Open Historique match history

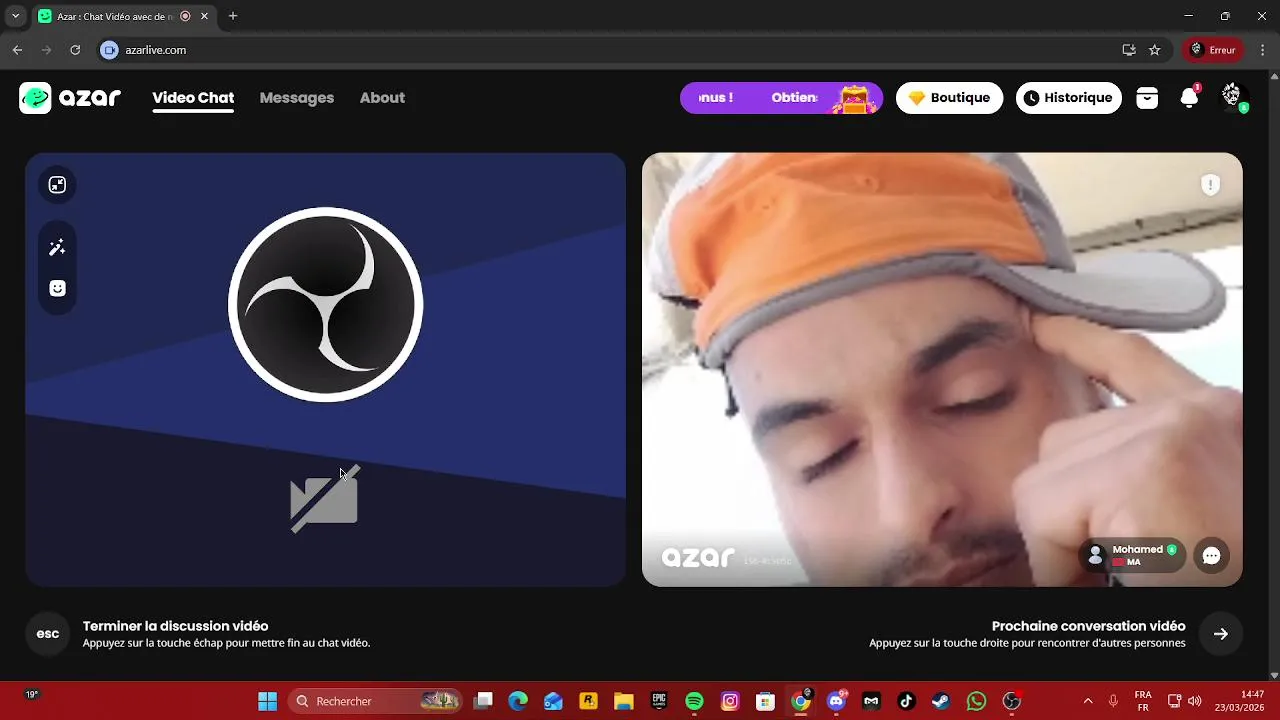1069,98
